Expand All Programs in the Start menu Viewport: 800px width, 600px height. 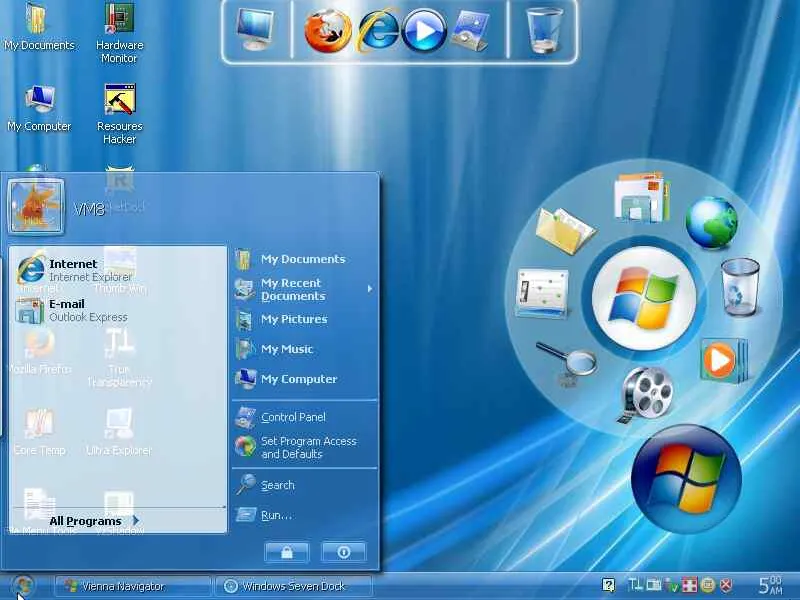[94, 520]
